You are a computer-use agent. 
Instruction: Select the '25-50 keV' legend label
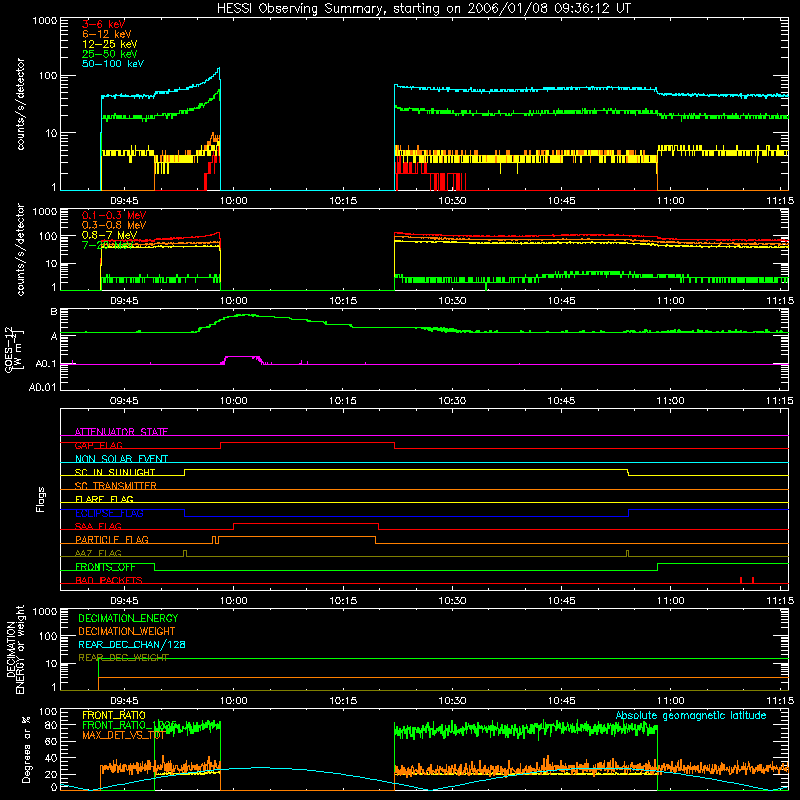coord(110,54)
